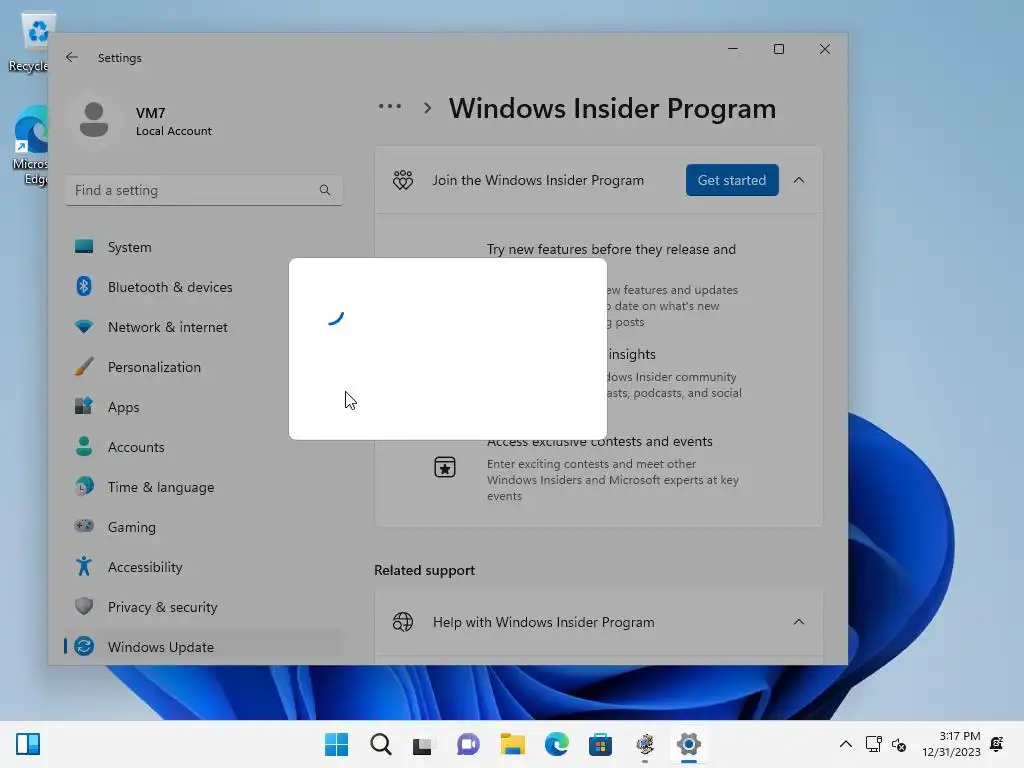Open Accounts settings
1024x768 pixels.
(204, 447)
